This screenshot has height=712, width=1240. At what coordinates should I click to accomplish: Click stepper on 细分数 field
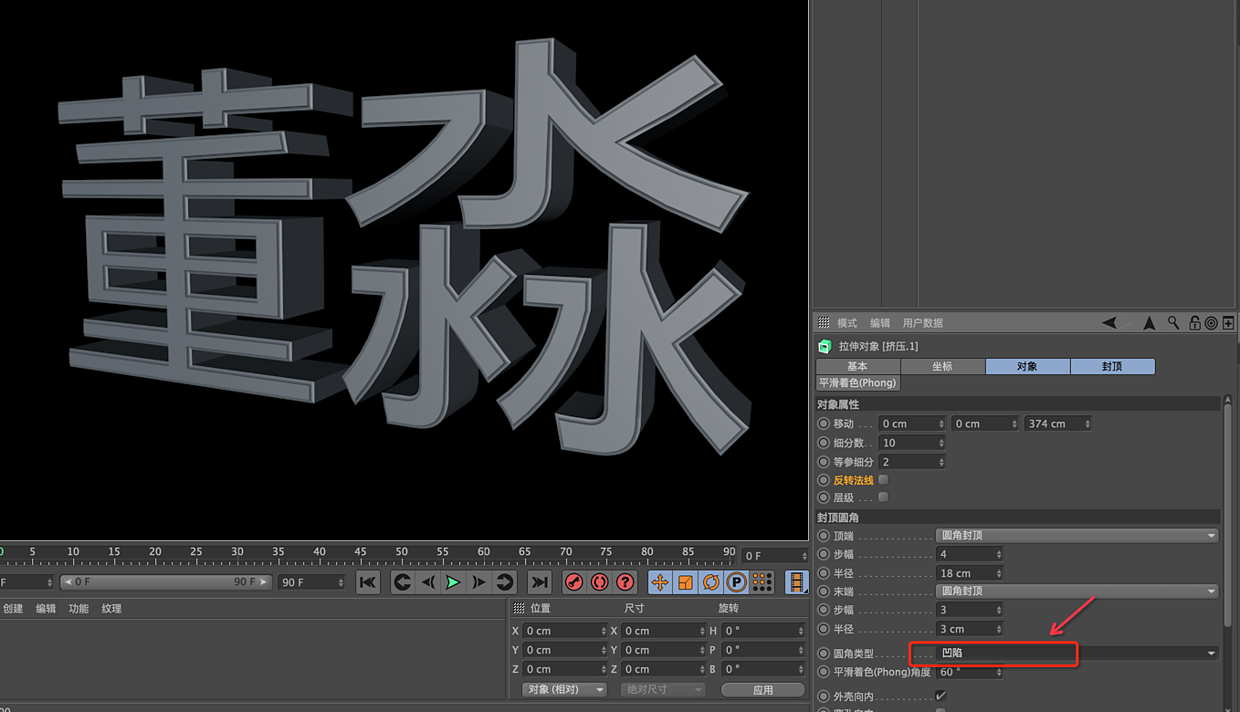point(941,443)
